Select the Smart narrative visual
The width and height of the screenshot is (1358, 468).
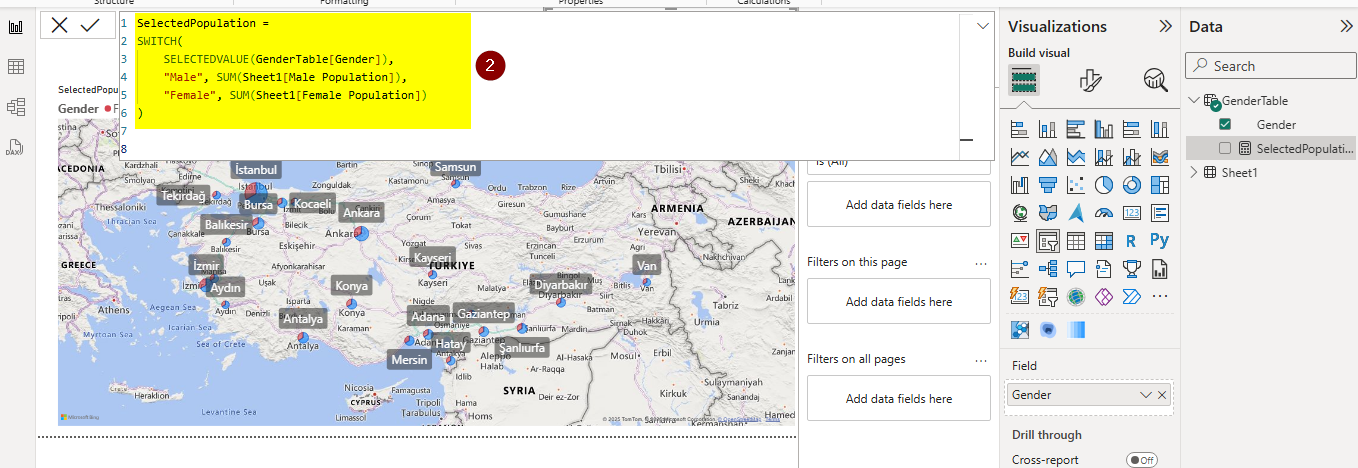click(1104, 269)
